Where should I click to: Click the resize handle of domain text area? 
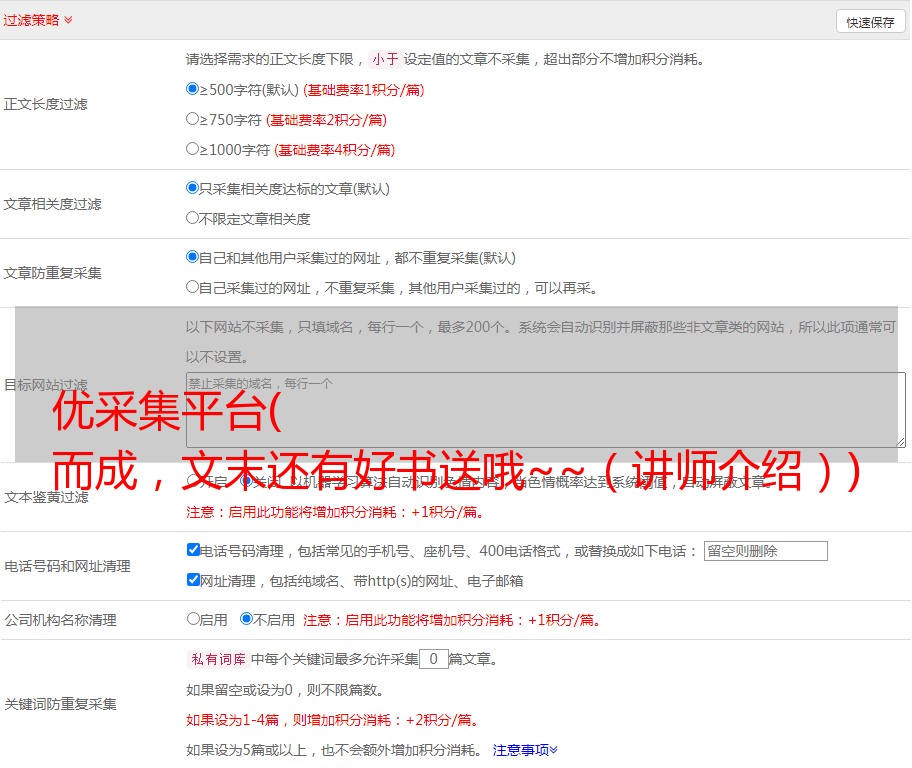click(x=900, y=442)
